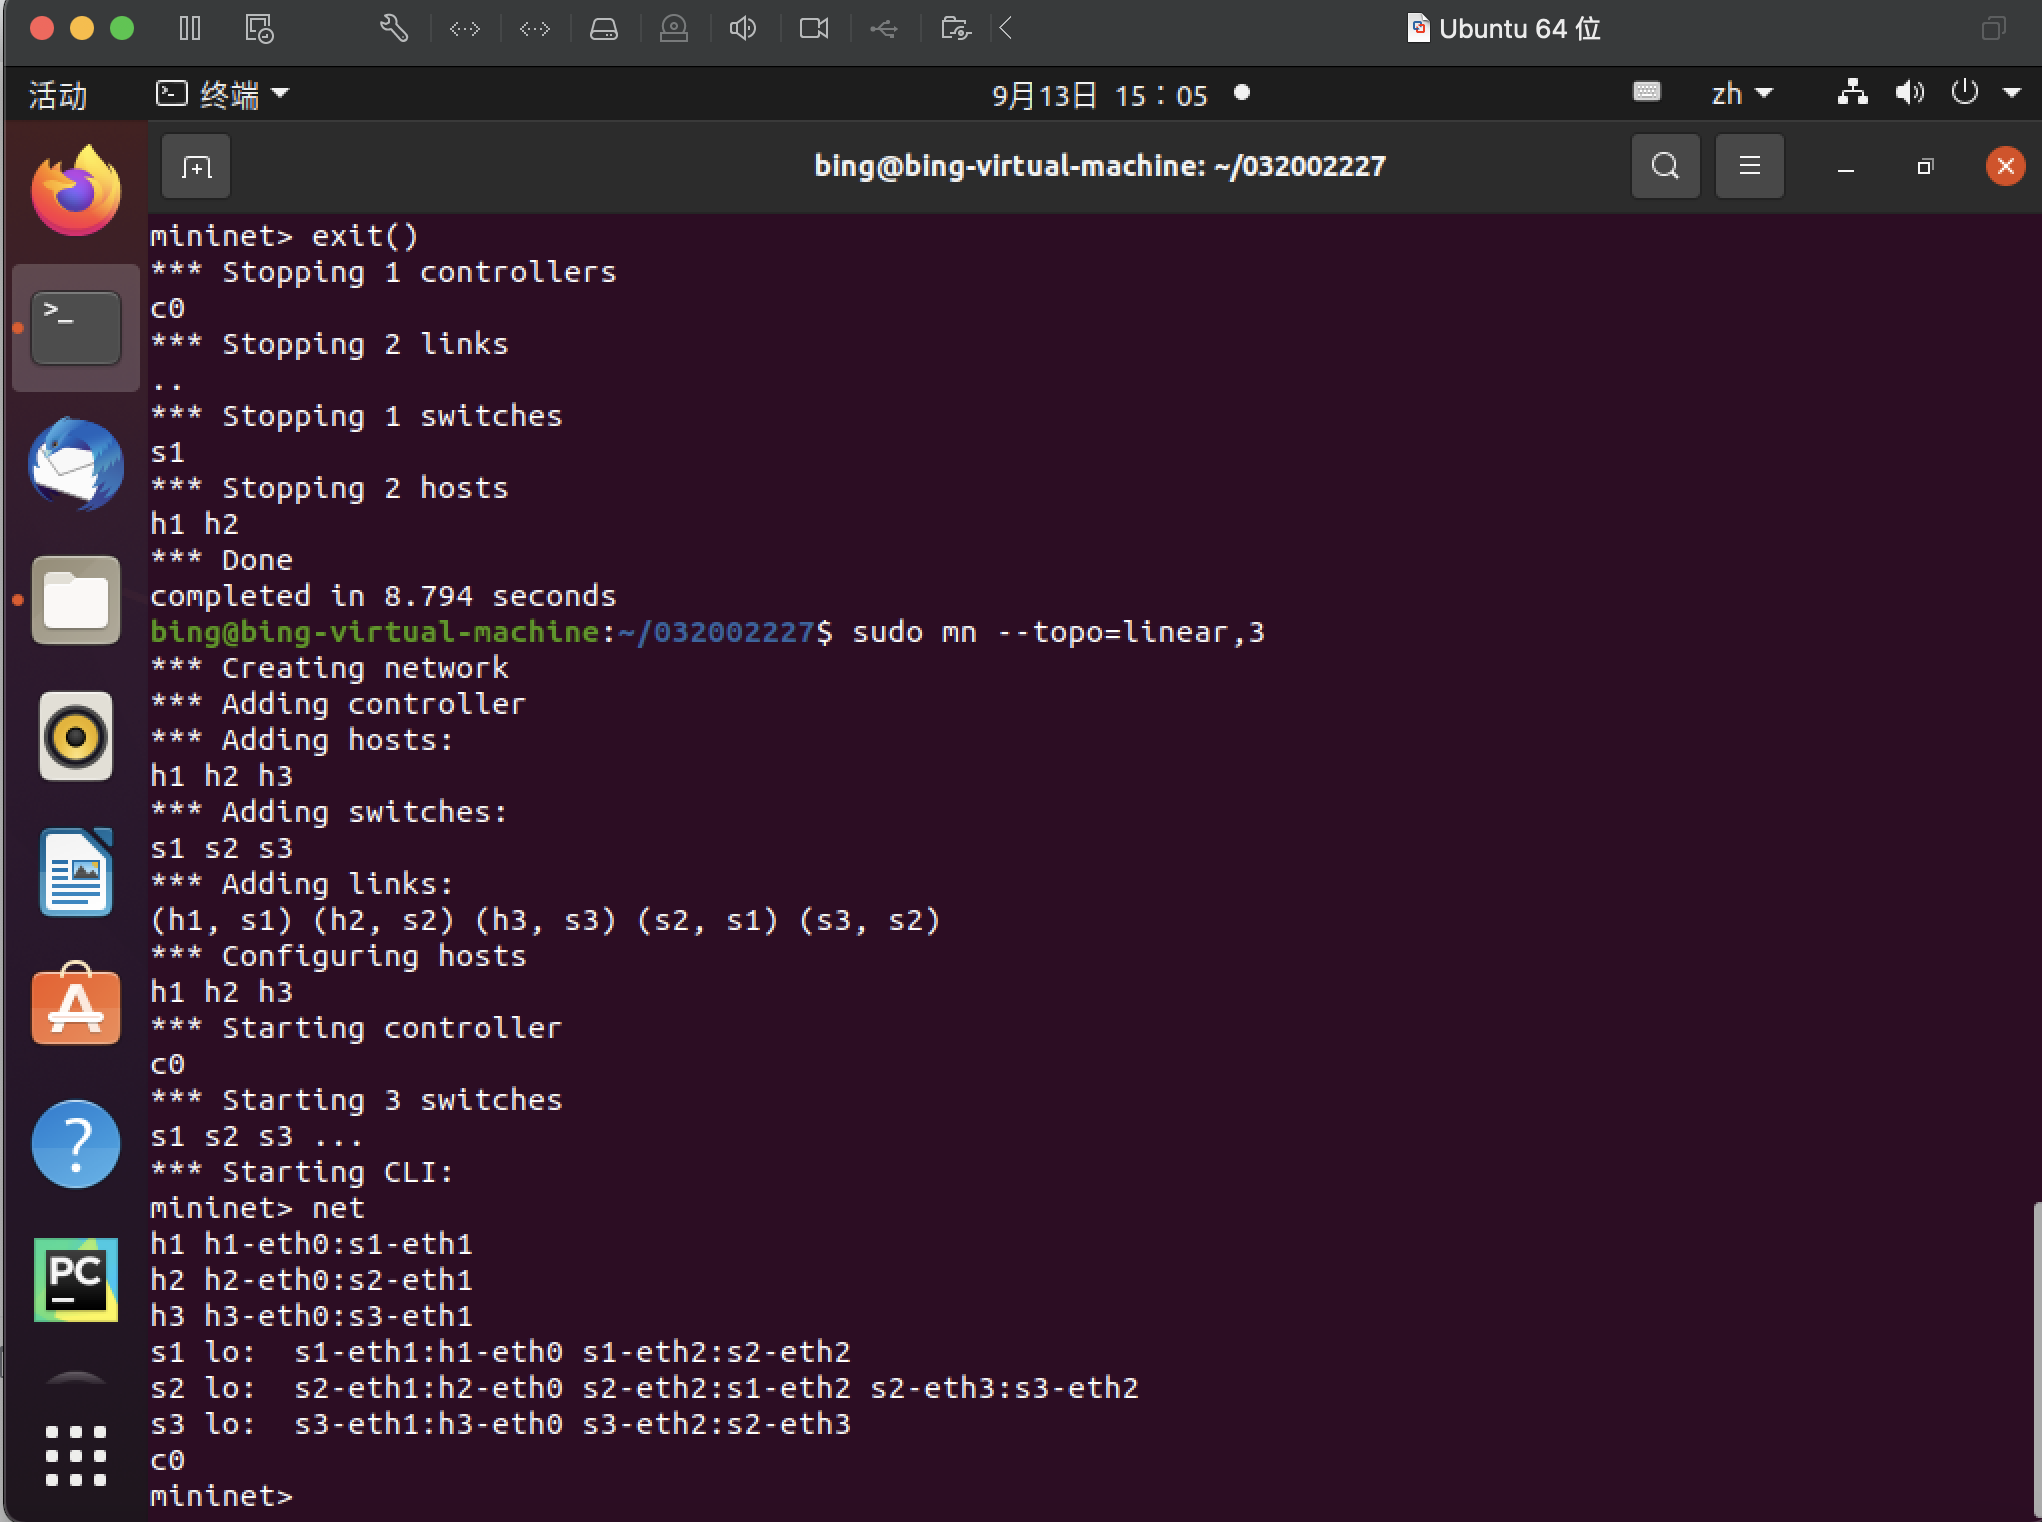Launch PyCharm from the dock
The width and height of the screenshot is (2042, 1522).
click(x=76, y=1279)
